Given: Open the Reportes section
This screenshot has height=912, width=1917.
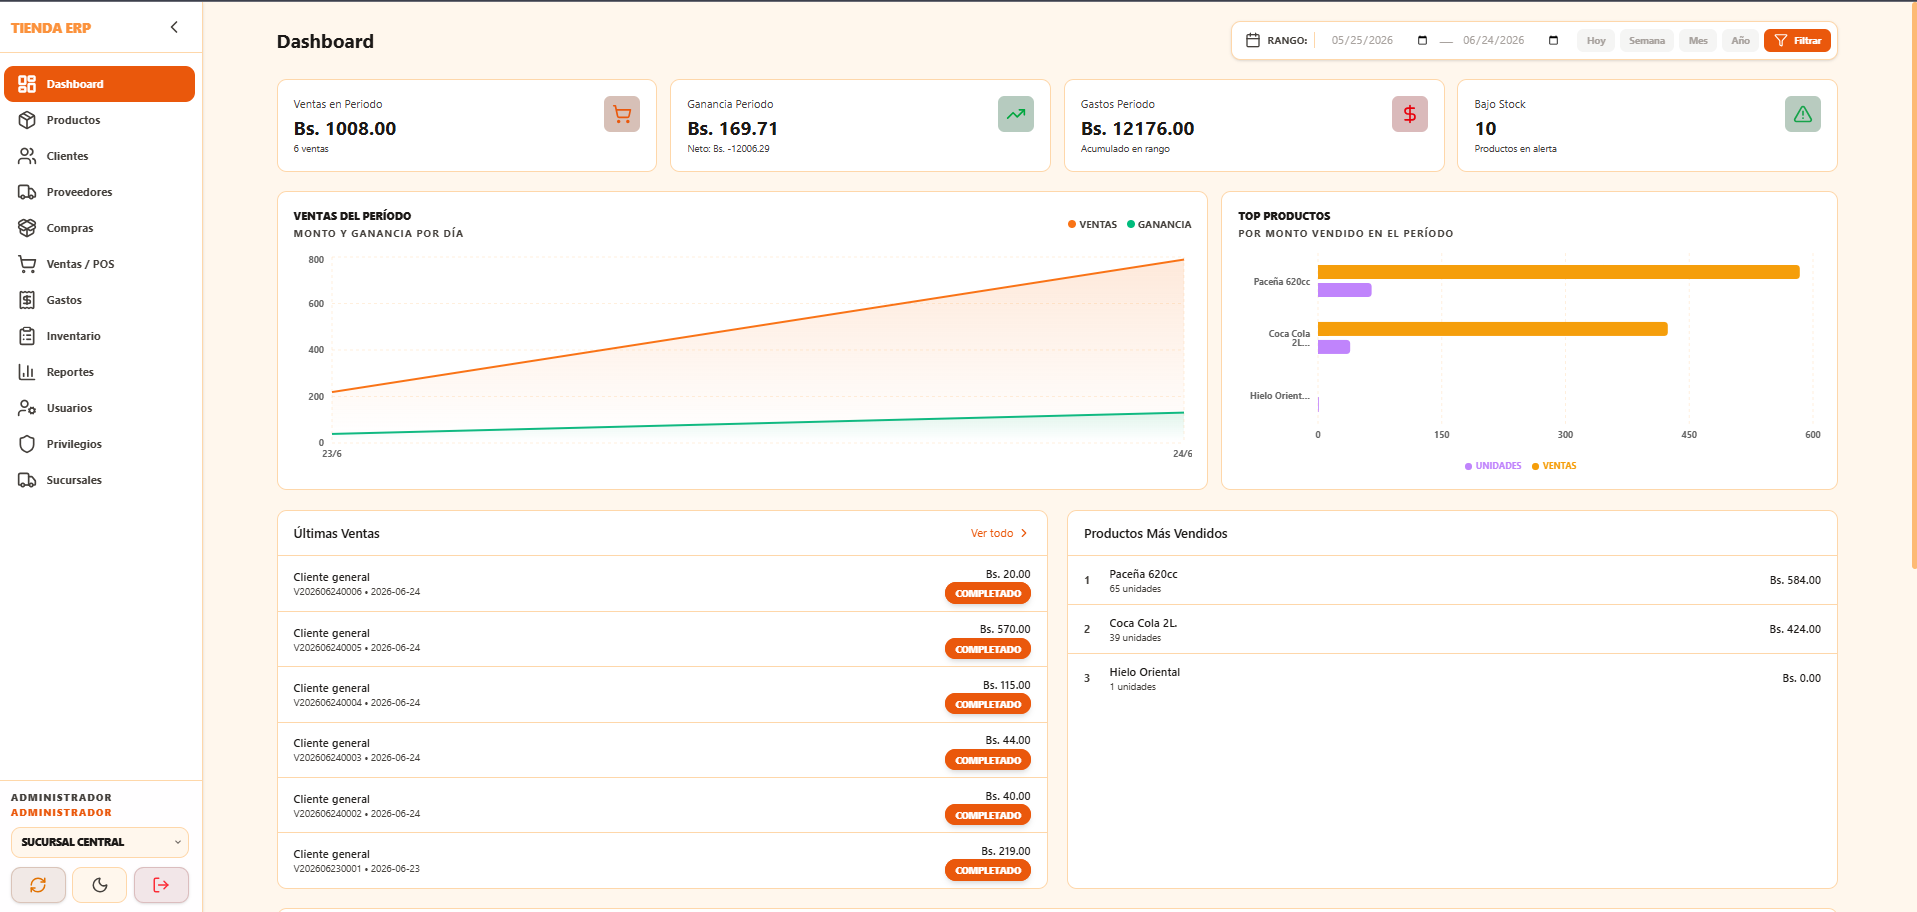Looking at the screenshot, I should click(x=99, y=372).
